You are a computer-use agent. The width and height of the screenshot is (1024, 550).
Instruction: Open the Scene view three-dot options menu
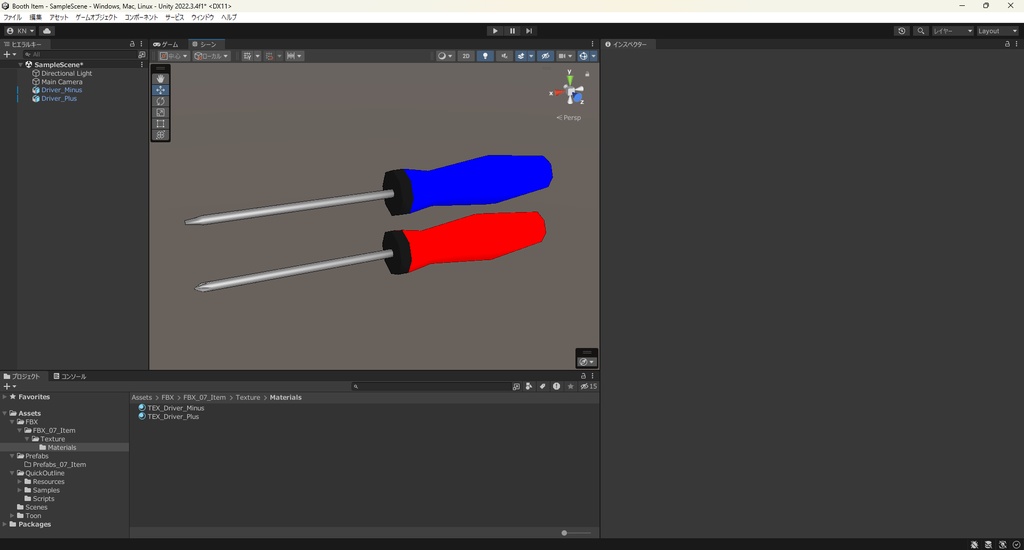592,44
